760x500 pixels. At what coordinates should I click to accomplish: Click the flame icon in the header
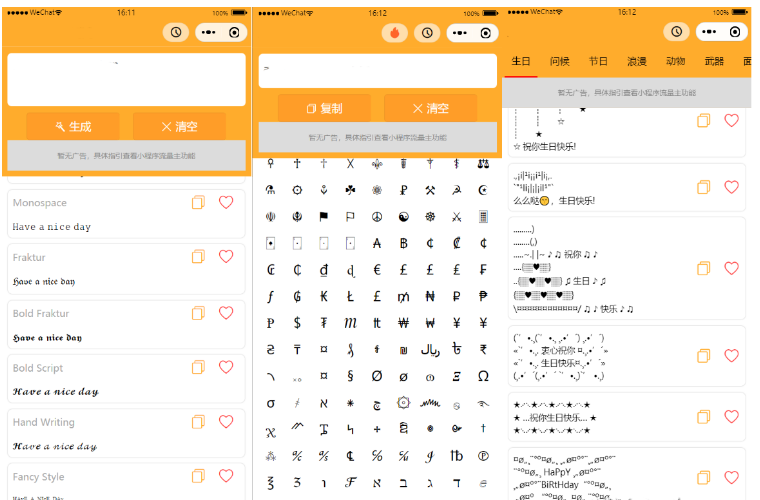[395, 32]
